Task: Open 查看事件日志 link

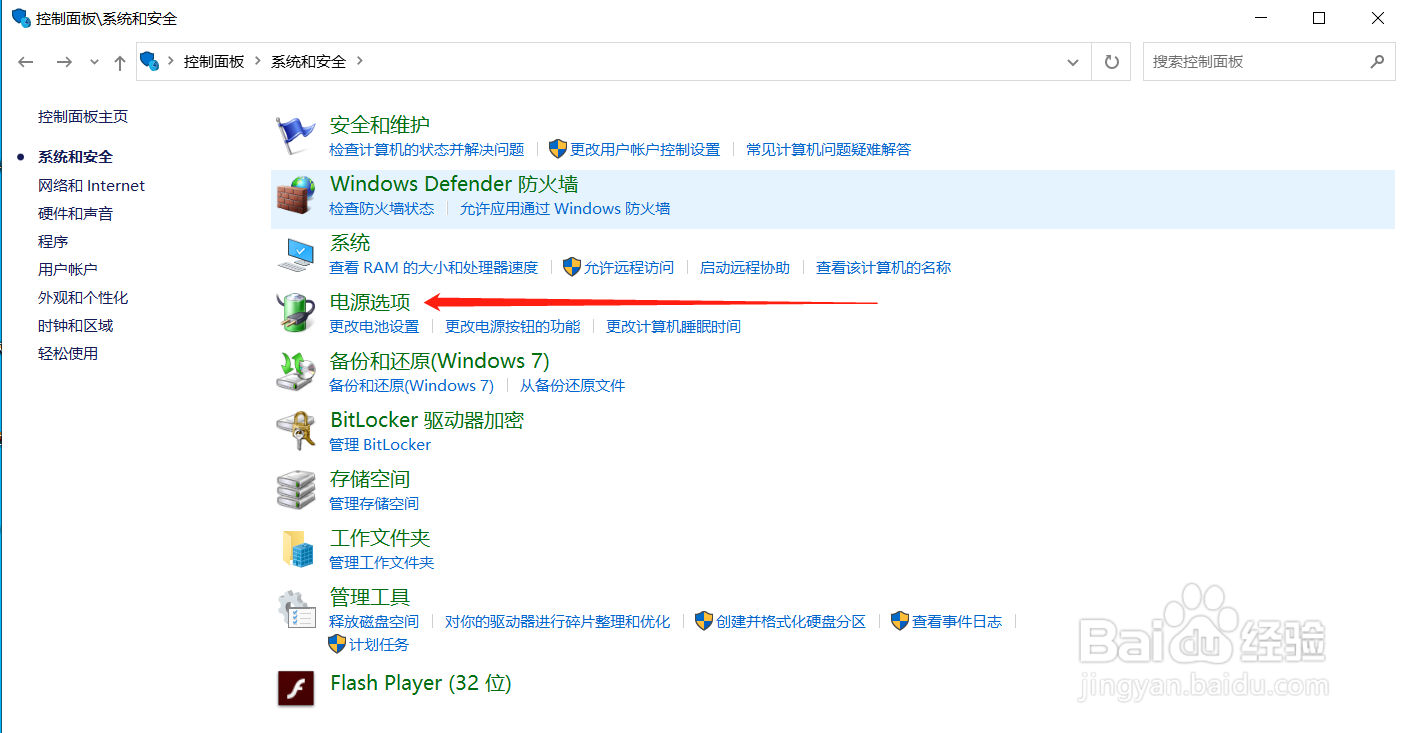Action: click(957, 622)
